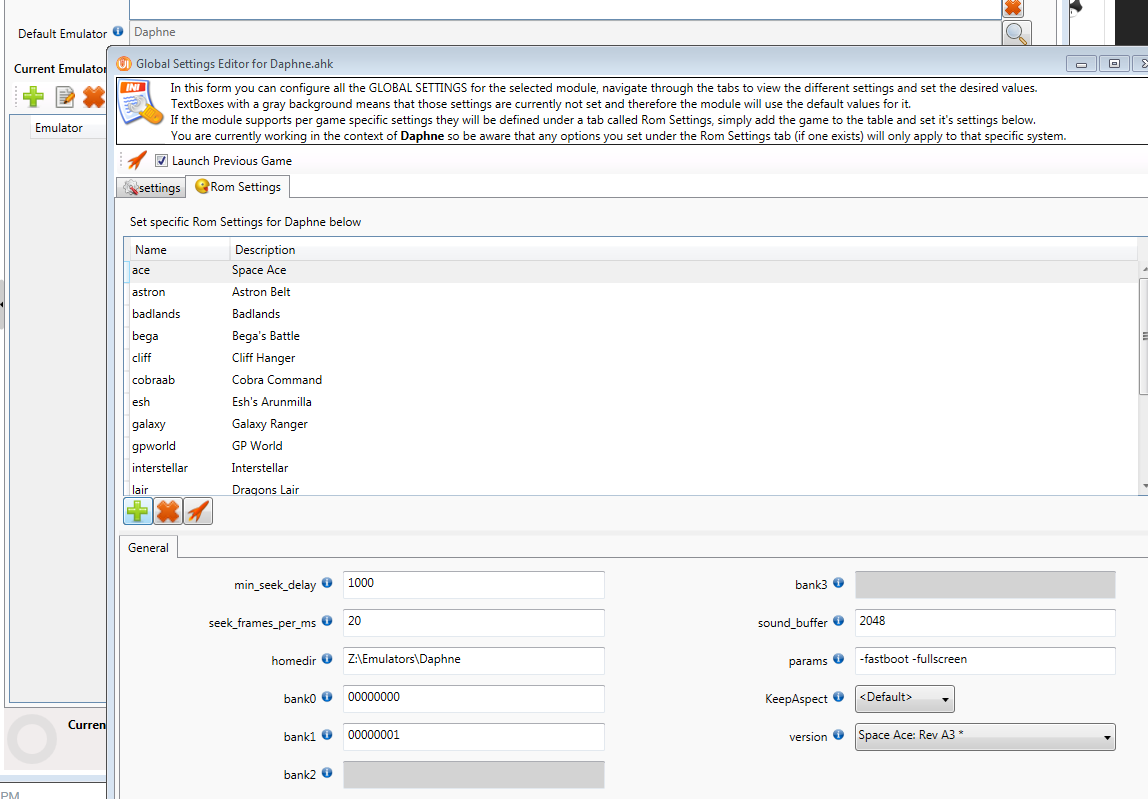Image resolution: width=1148 pixels, height=799 pixels.
Task: Click the orange X delete rom button
Action: coord(168,511)
